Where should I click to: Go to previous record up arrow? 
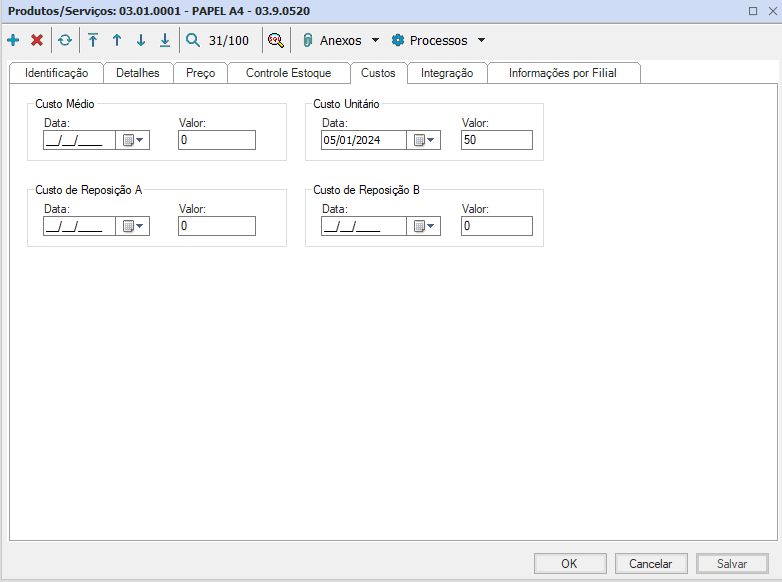pyautogui.click(x=117, y=41)
